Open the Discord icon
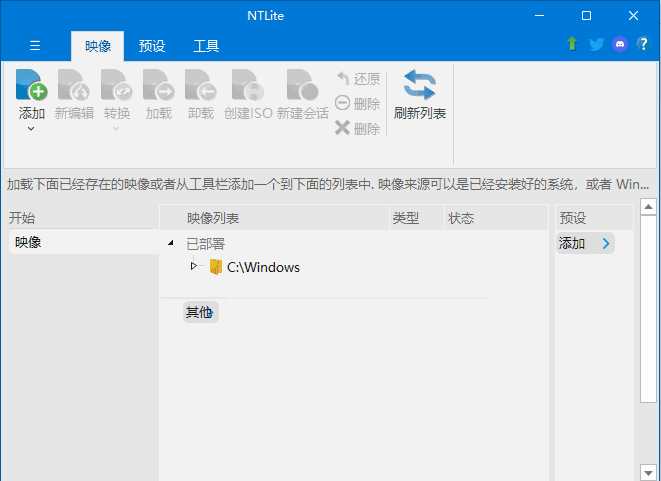 coord(620,44)
